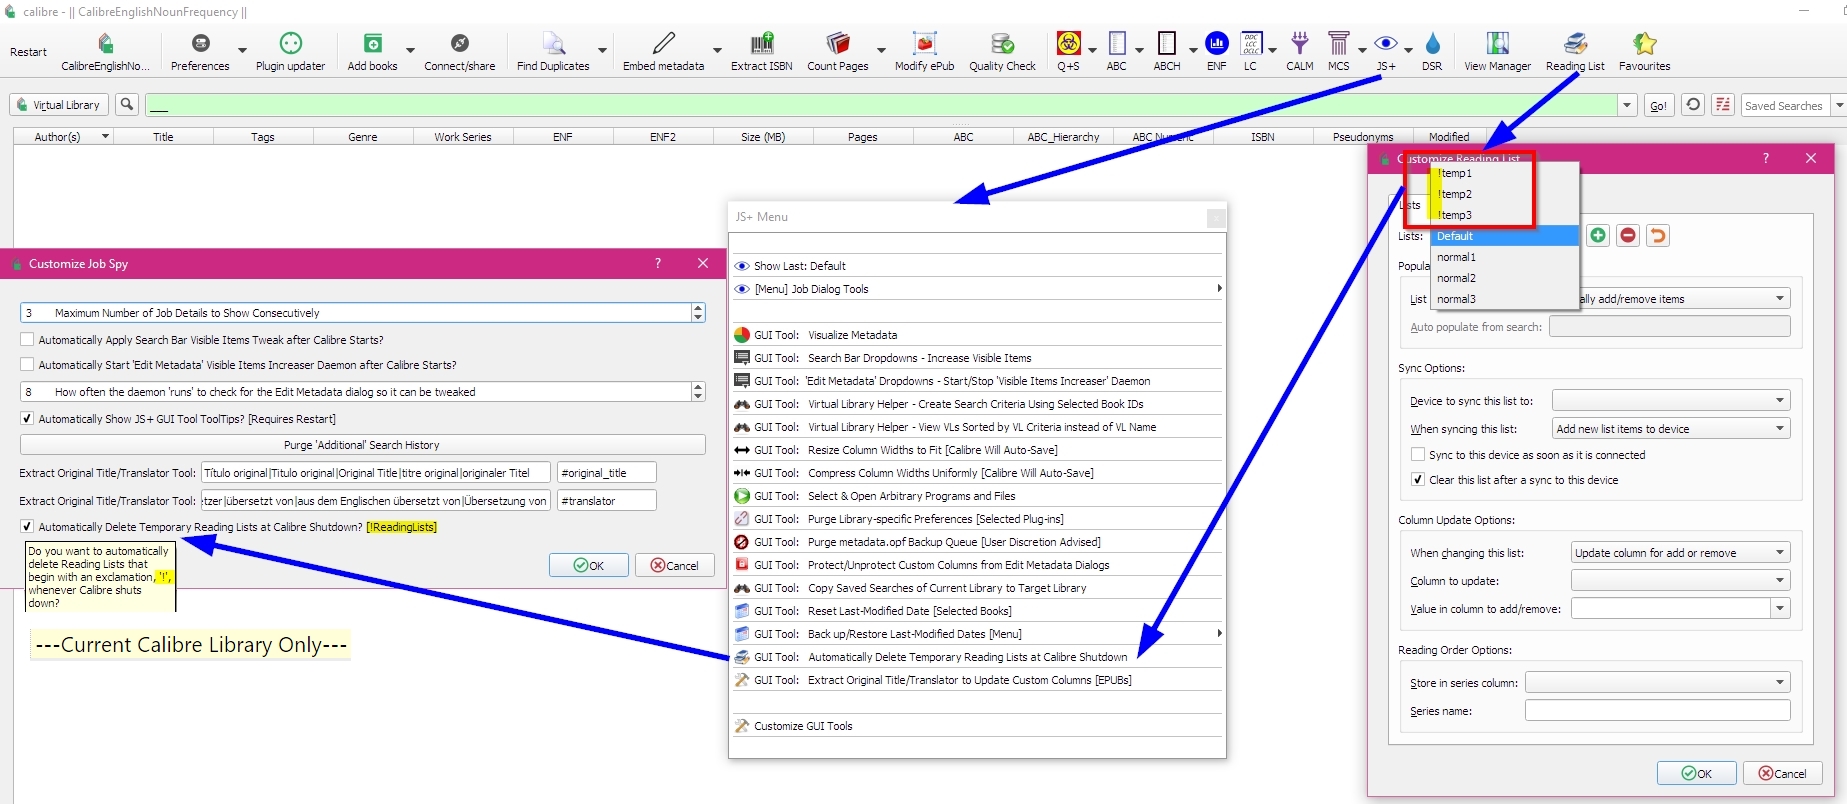Expand Value in column to add/remove combo

(1780, 609)
